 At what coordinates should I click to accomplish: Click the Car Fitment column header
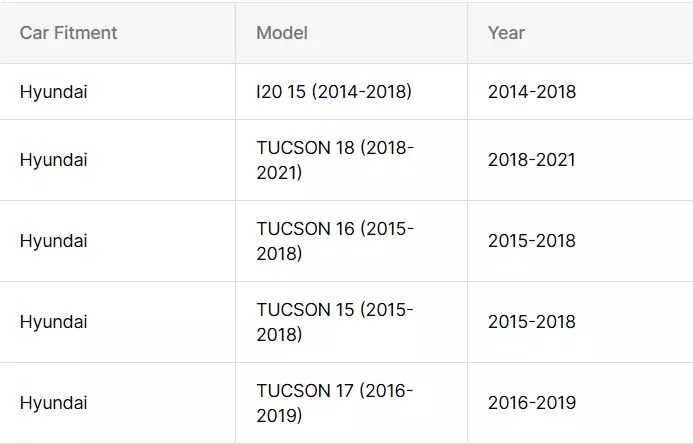(x=68, y=33)
